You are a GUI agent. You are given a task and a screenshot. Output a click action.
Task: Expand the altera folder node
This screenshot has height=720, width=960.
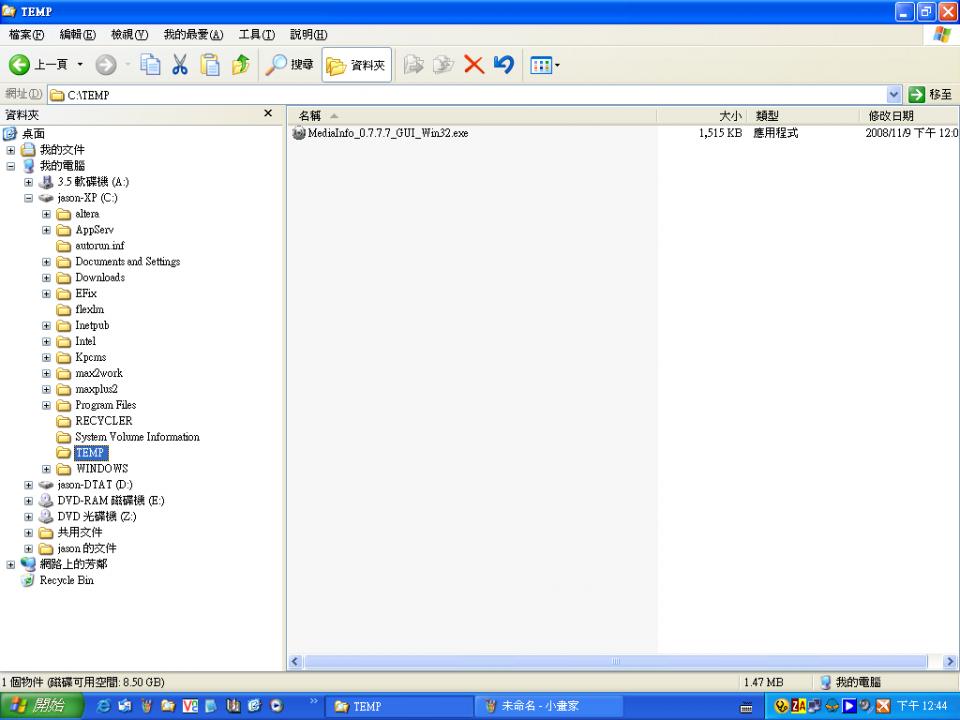[x=46, y=214]
